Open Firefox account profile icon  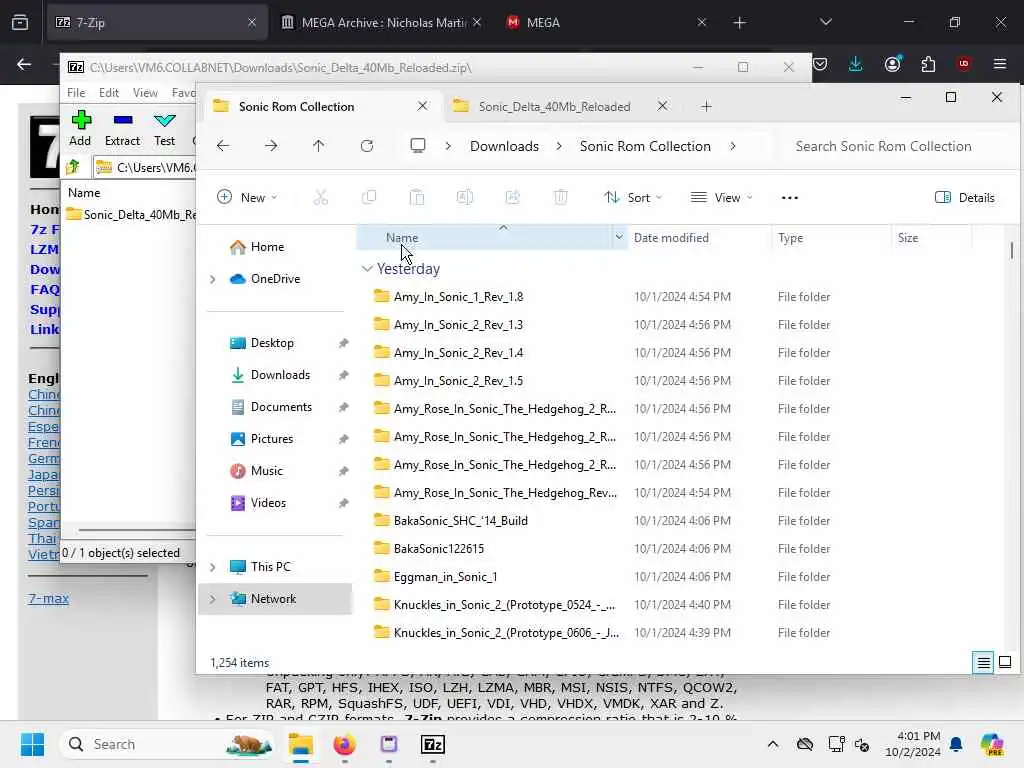coord(892,64)
